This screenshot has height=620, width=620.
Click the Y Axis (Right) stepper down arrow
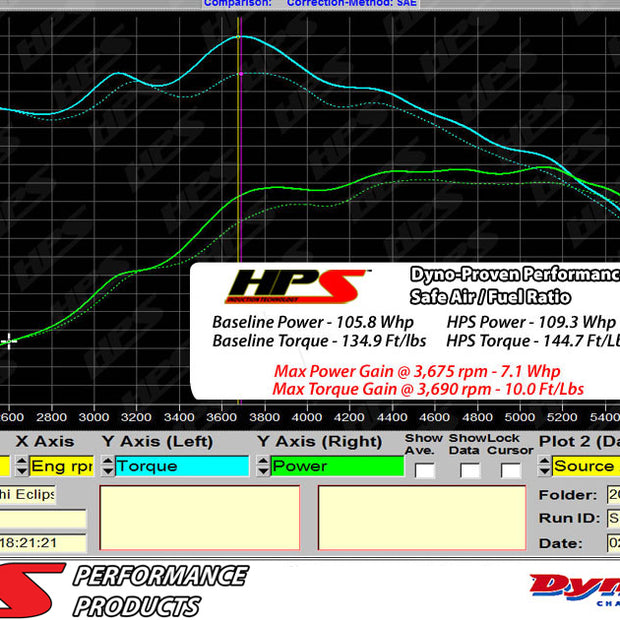click(x=263, y=471)
